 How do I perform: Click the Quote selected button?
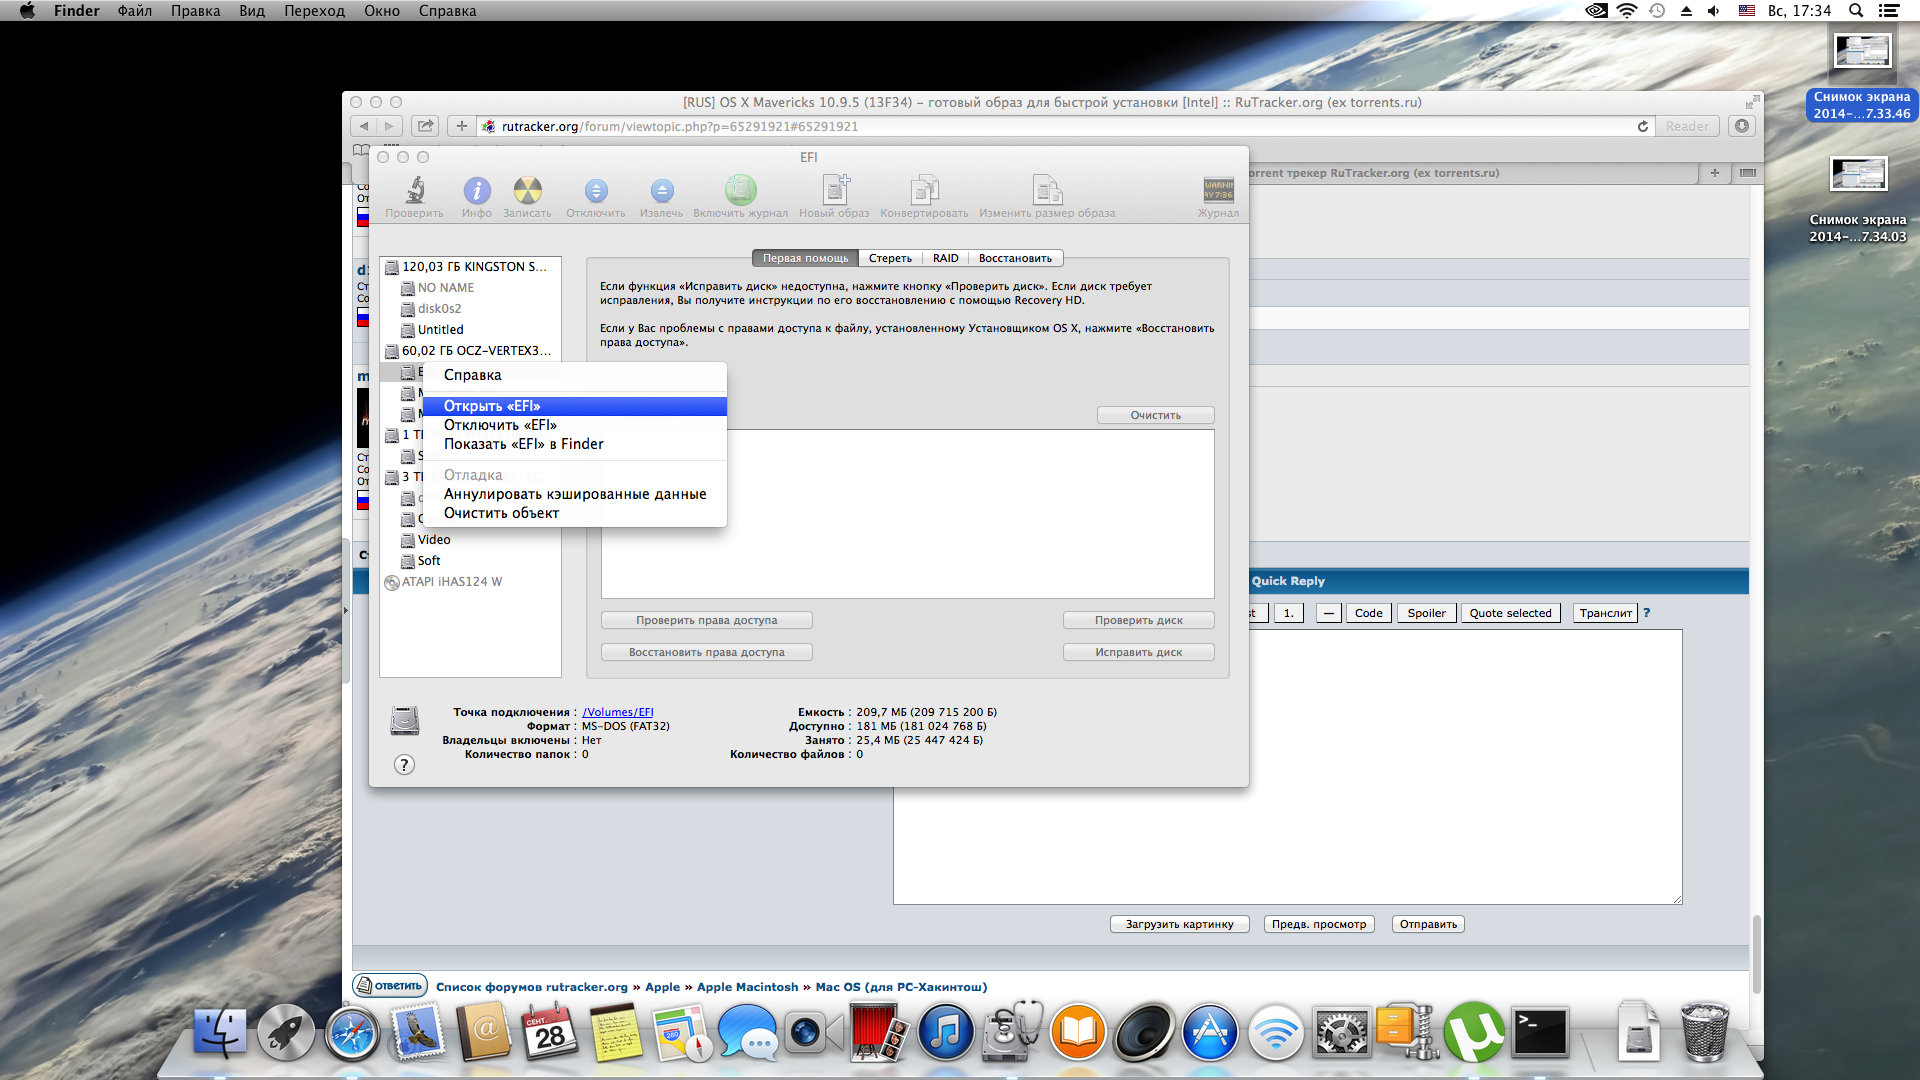pos(1510,613)
